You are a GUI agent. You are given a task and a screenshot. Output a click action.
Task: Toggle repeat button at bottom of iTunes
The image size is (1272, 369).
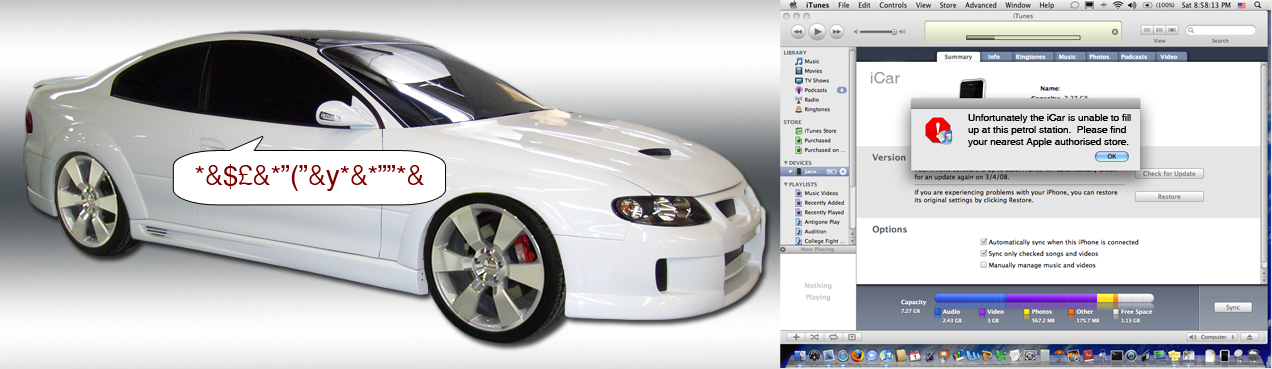pos(833,337)
